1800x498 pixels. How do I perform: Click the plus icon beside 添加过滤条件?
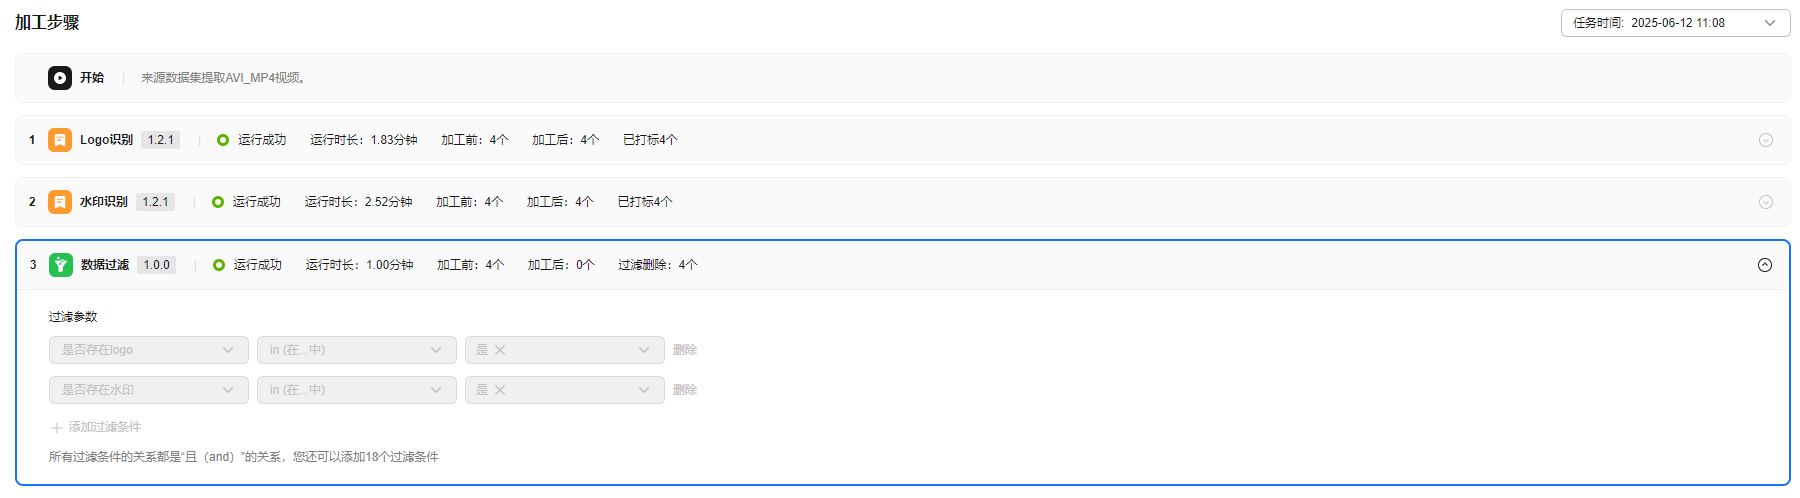point(57,428)
